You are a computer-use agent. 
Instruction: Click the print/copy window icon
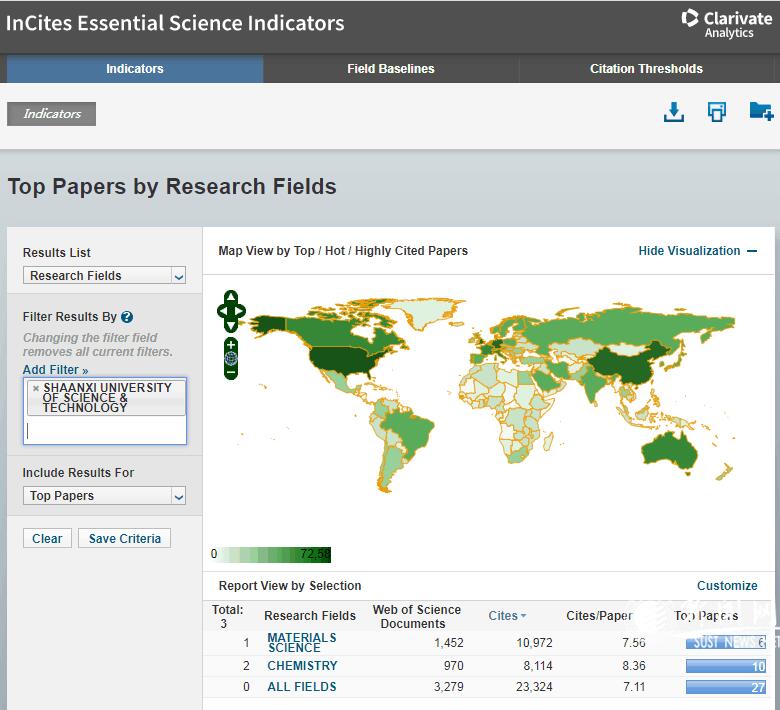[717, 112]
